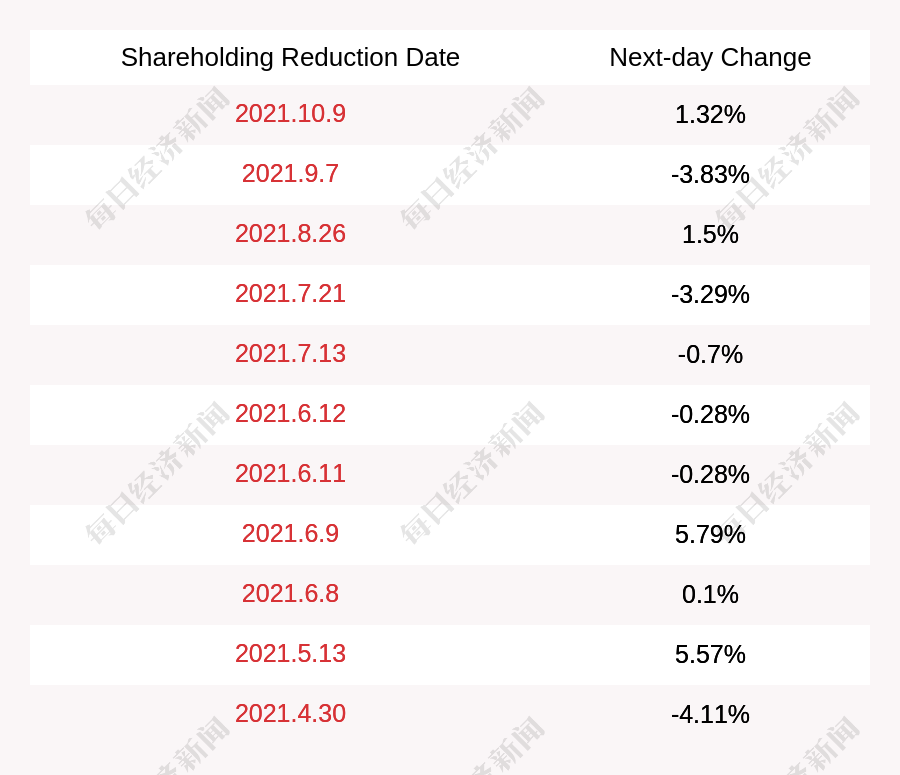The image size is (900, 775).
Task: Select the 2021.10.9 date entry
Action: tap(290, 114)
